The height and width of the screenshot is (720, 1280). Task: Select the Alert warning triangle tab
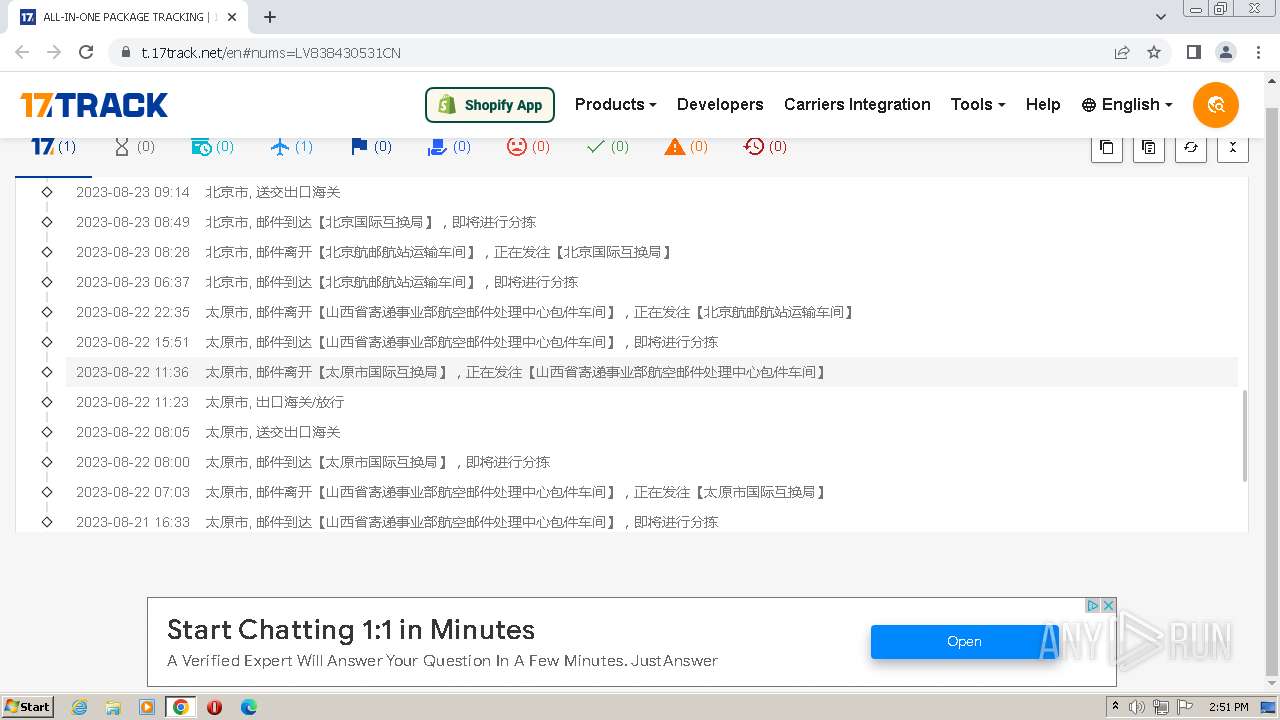point(686,146)
